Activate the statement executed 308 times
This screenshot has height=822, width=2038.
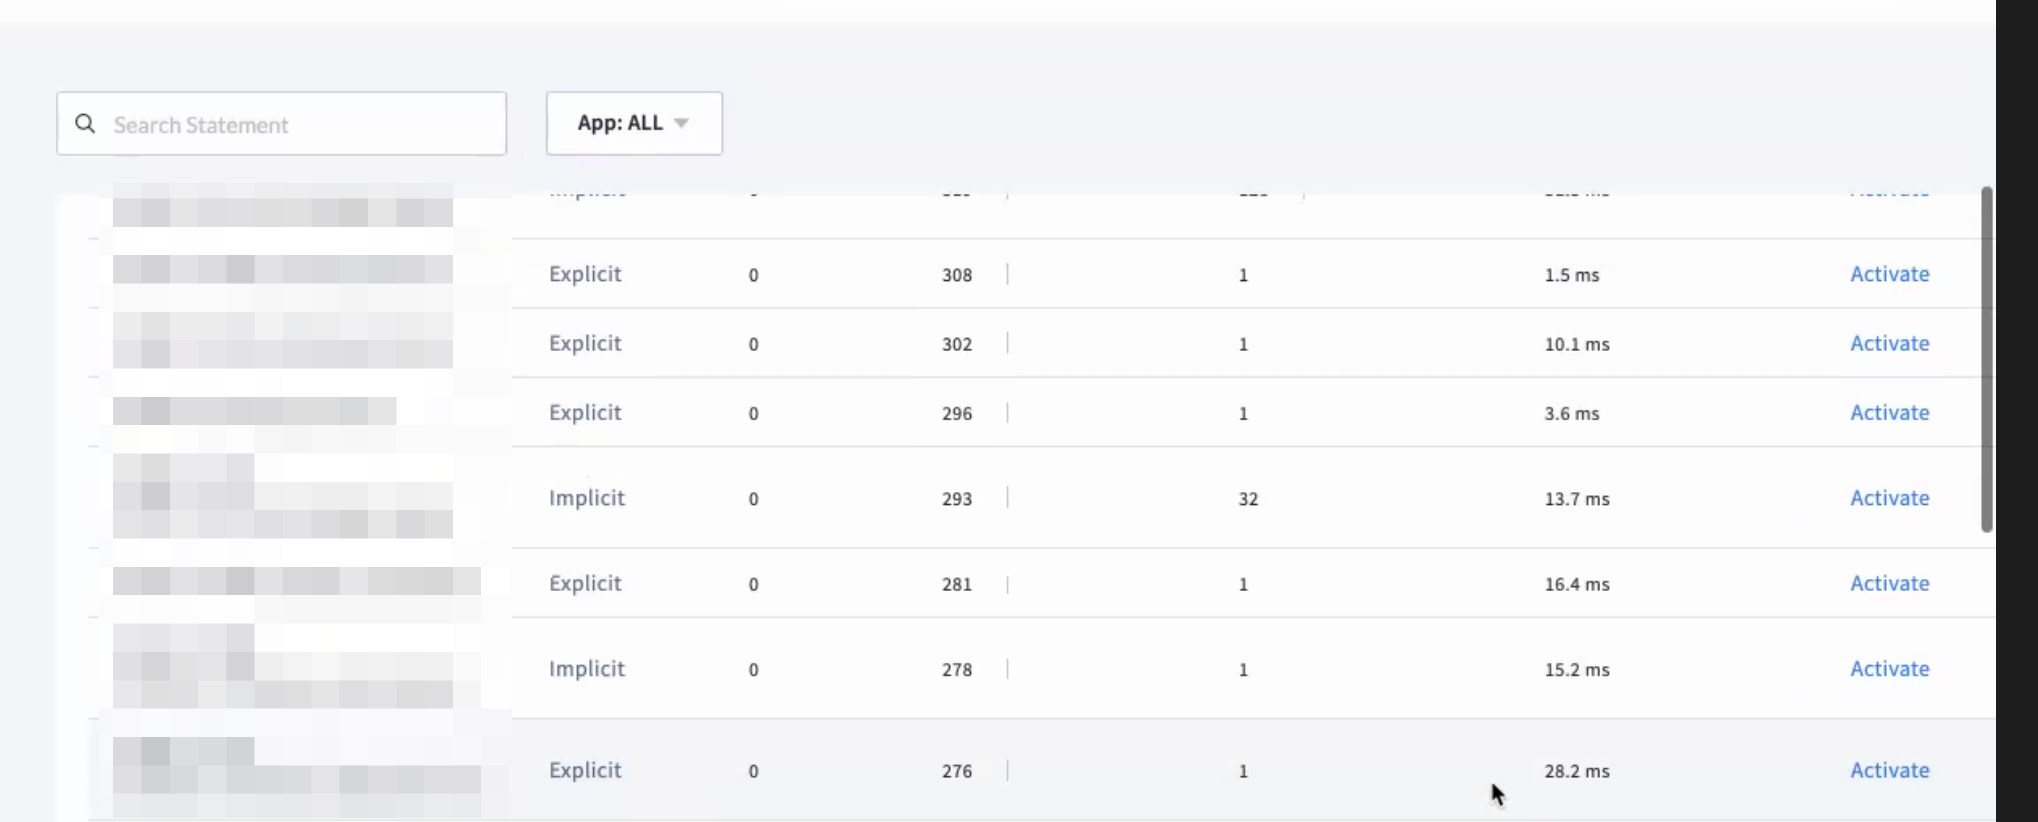tap(1889, 274)
